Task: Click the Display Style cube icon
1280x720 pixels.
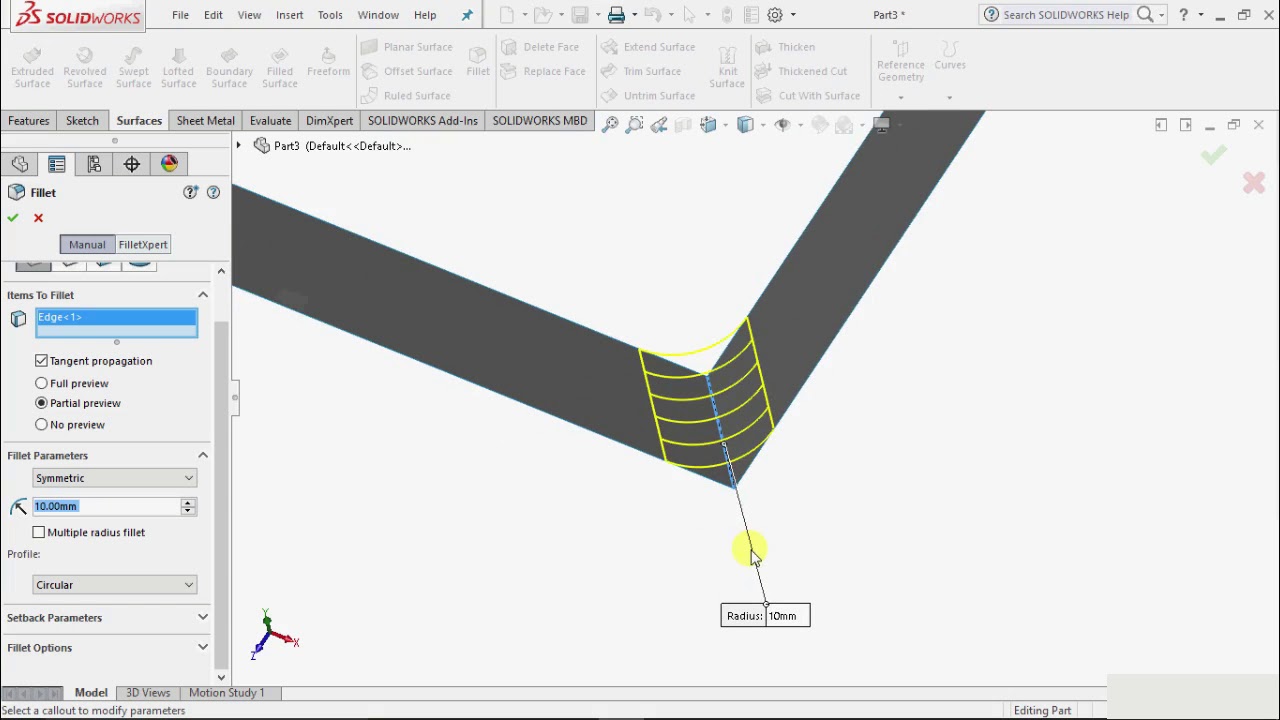Action: (x=745, y=125)
